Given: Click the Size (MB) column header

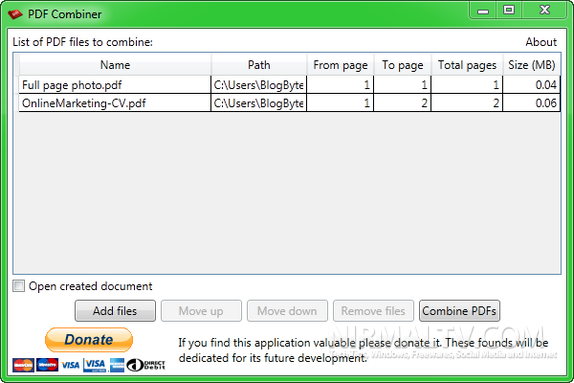Looking at the screenshot, I should point(532,65).
